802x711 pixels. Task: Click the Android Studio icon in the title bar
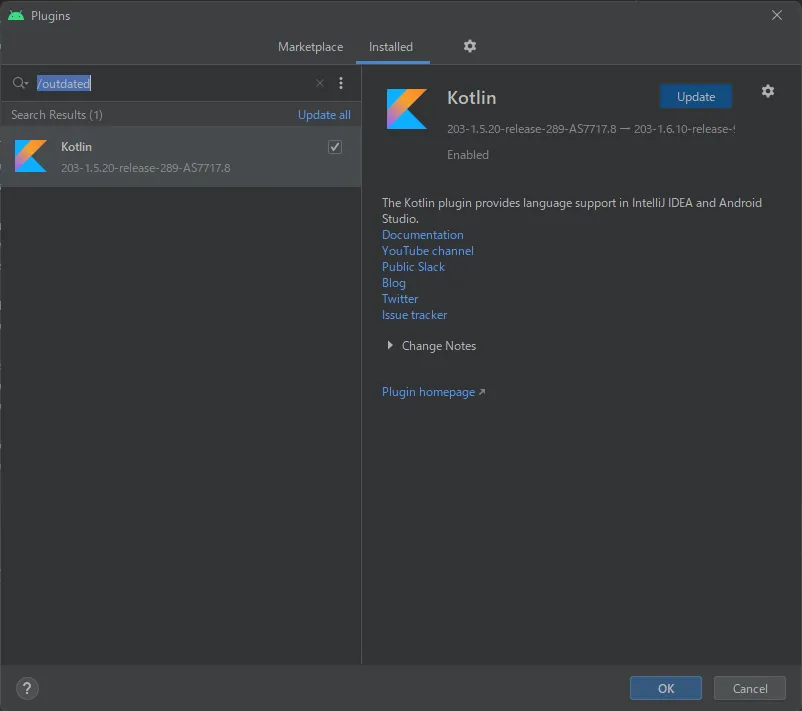[15, 15]
